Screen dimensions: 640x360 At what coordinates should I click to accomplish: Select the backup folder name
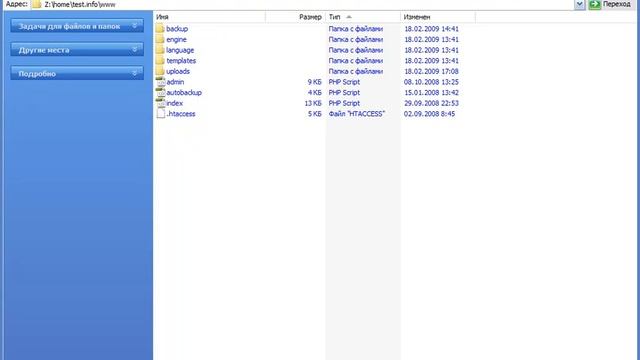click(177, 29)
